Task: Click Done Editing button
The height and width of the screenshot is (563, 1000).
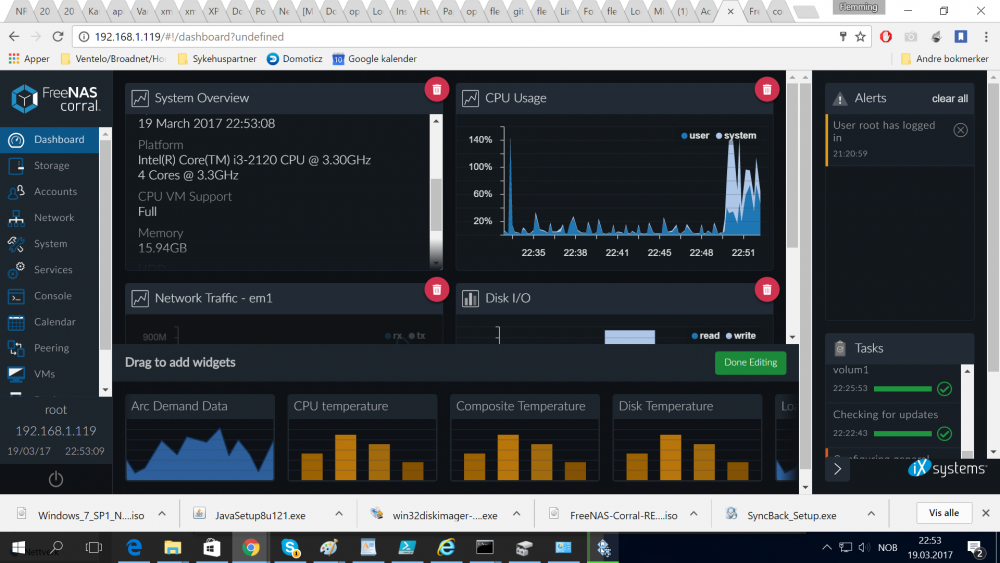Action: pyautogui.click(x=750, y=362)
